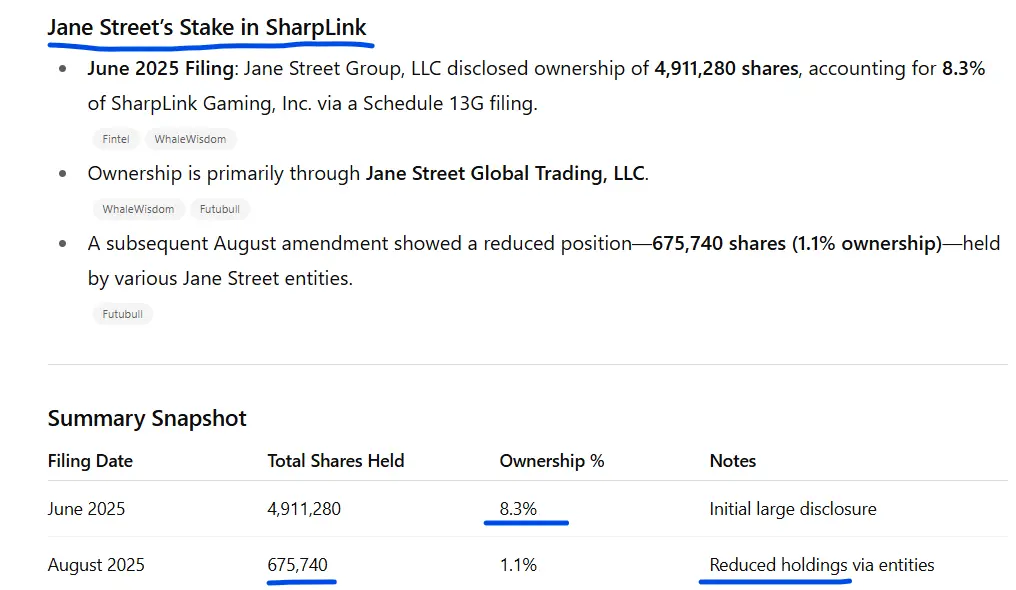Click the underlined 8.3% table cell
Screen dimensions: 1016x590
(518, 509)
